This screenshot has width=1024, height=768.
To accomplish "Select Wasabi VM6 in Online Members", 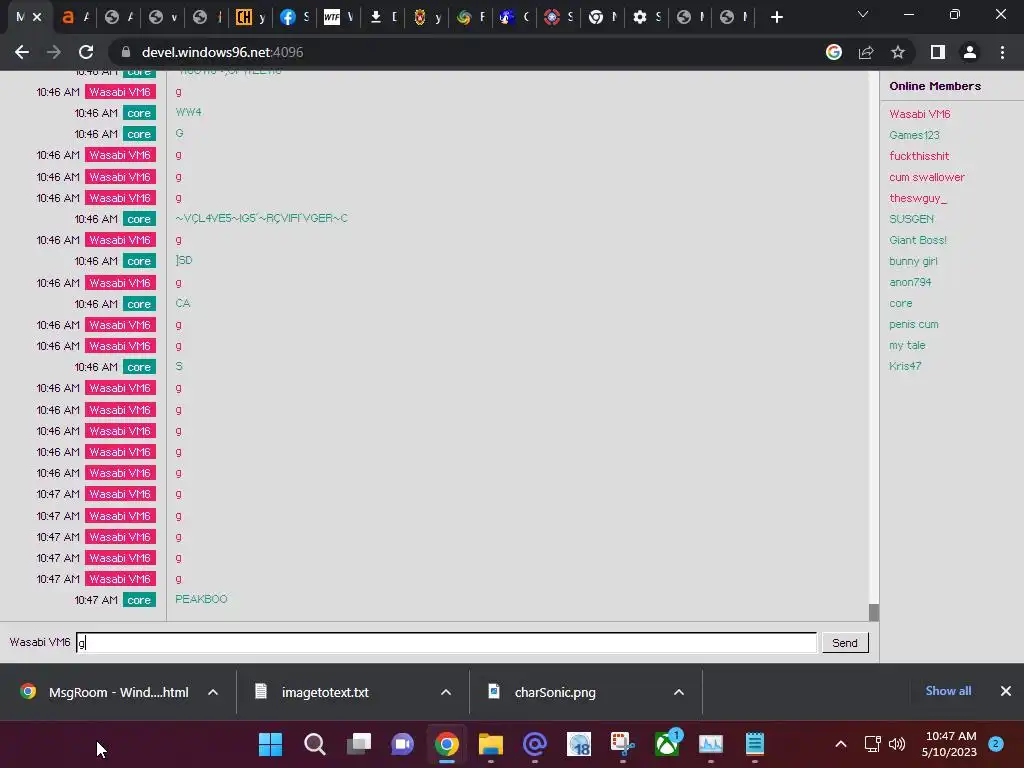I will (920, 114).
